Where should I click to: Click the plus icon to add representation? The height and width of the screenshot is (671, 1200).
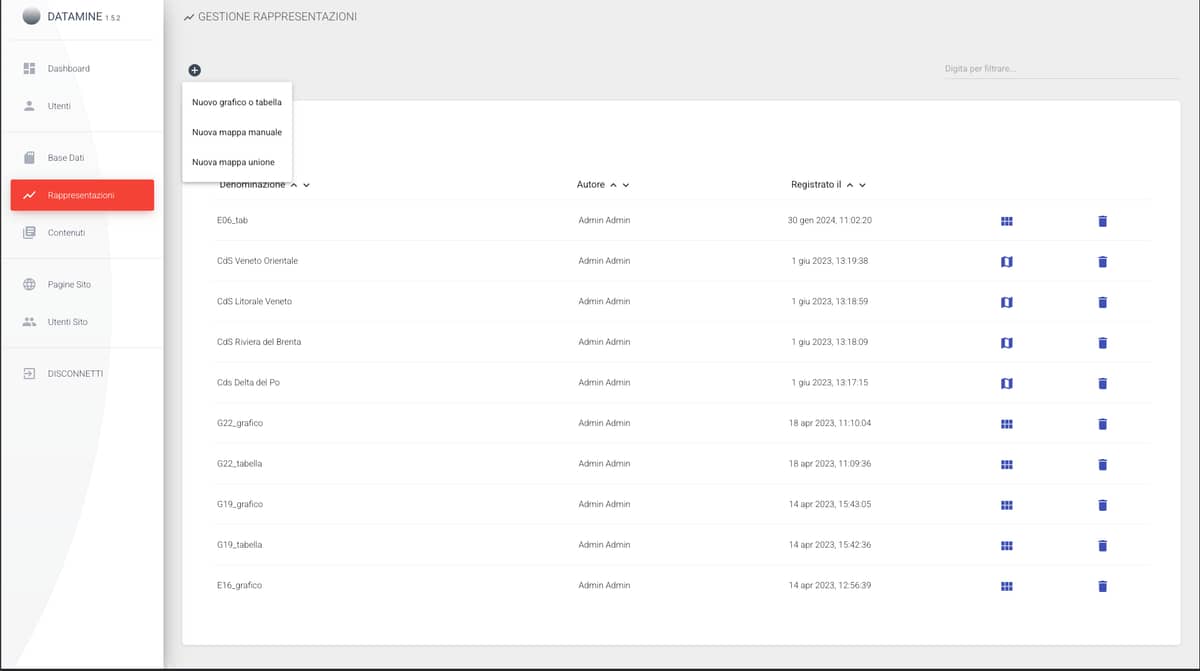click(194, 70)
